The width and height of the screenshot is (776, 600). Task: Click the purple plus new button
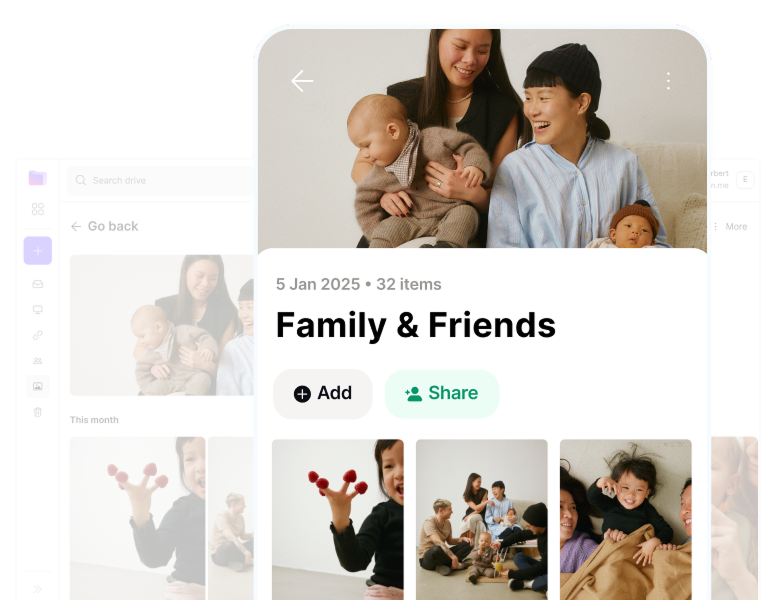click(x=38, y=250)
